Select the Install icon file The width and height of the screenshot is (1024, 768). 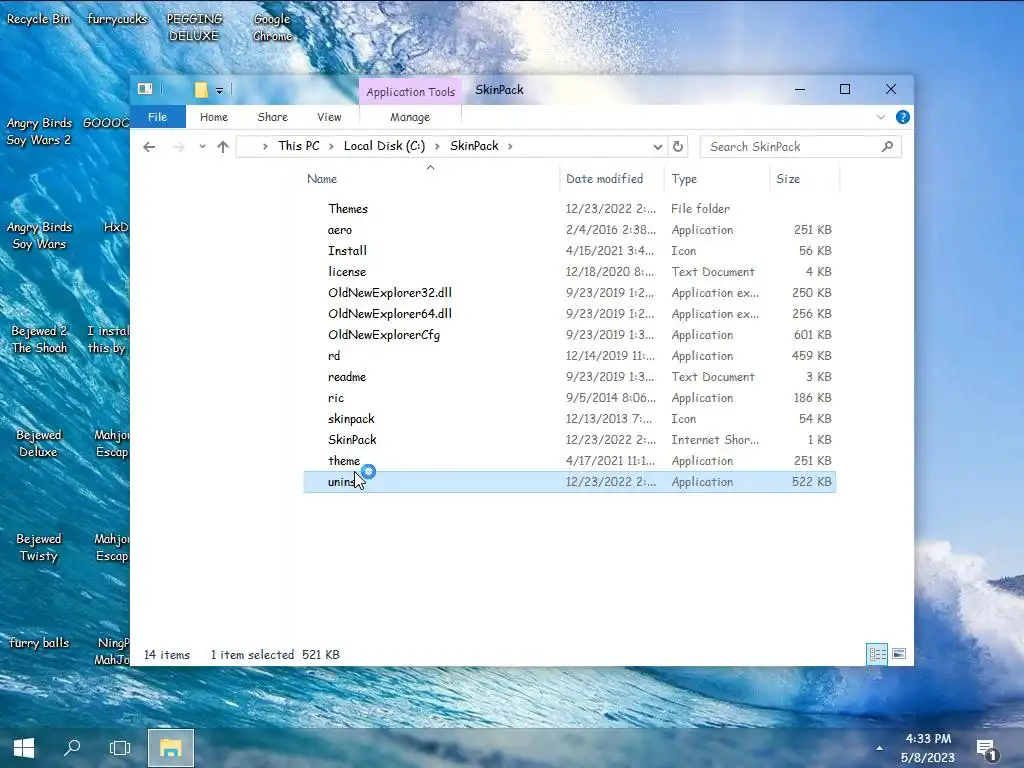pos(569,250)
